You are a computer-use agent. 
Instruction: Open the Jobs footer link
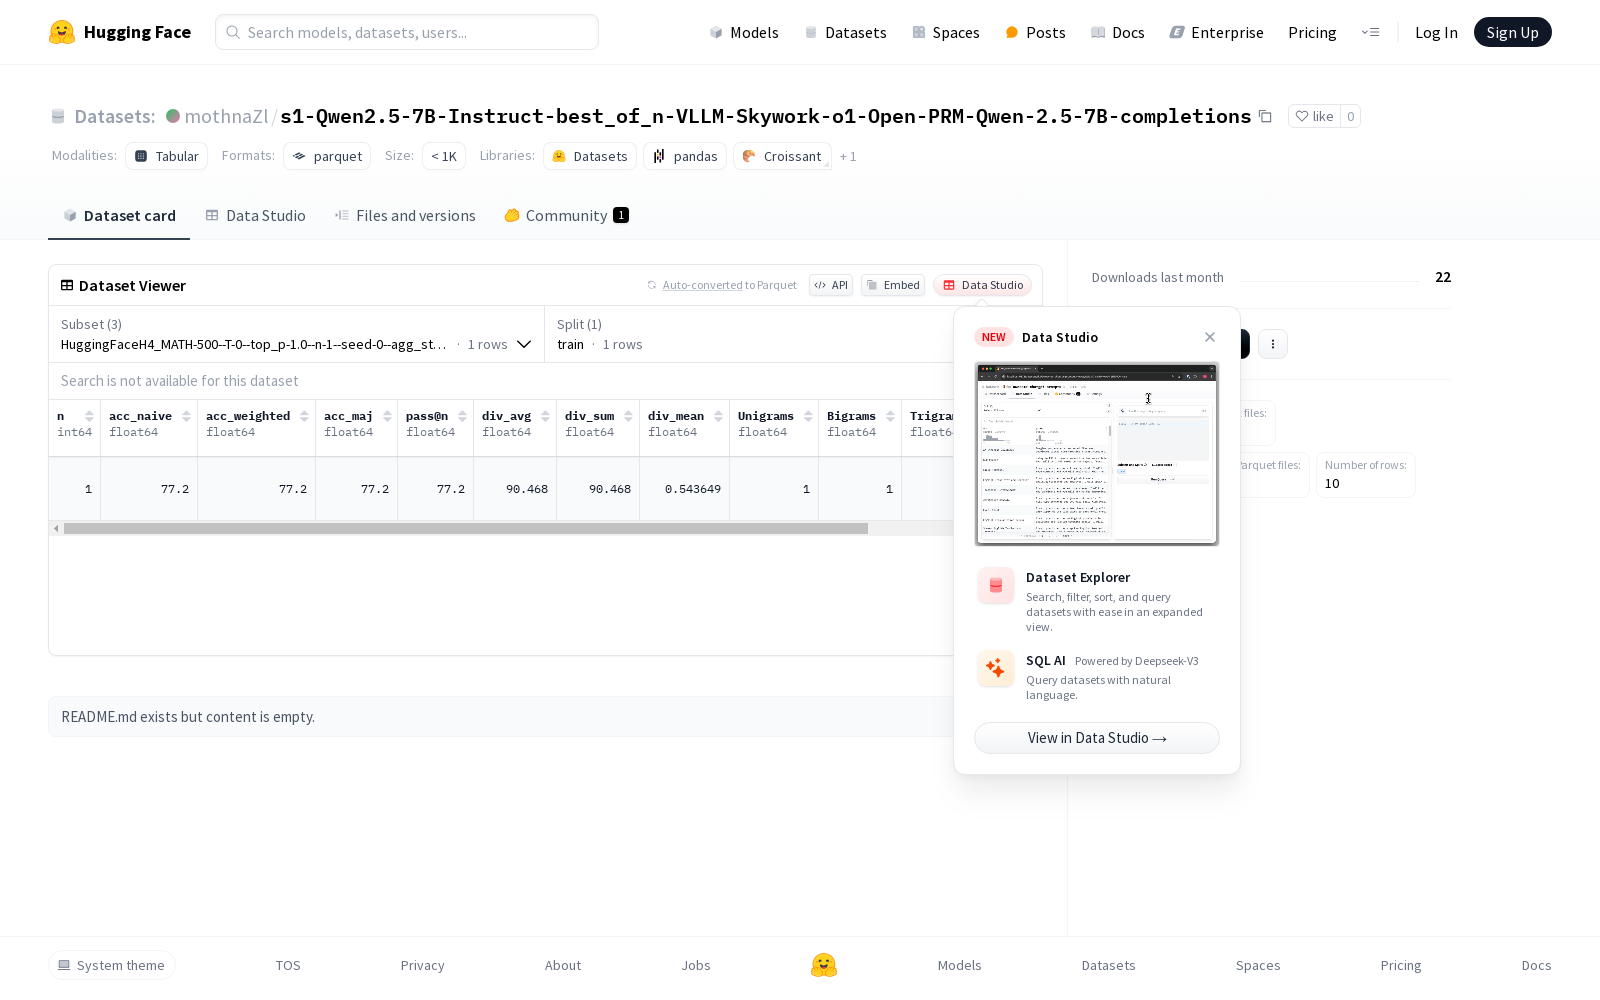tap(696, 965)
